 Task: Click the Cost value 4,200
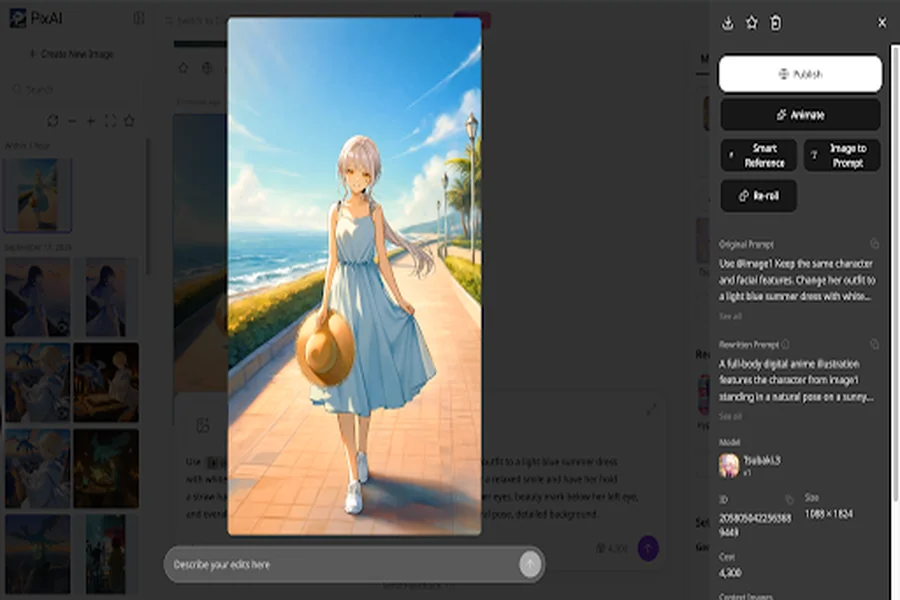point(730,572)
